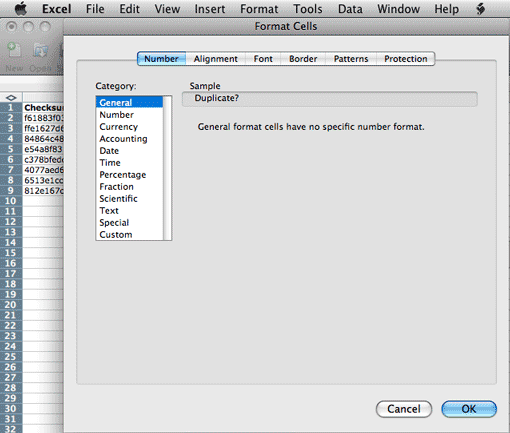Switch to the Alignment tab

click(216, 59)
